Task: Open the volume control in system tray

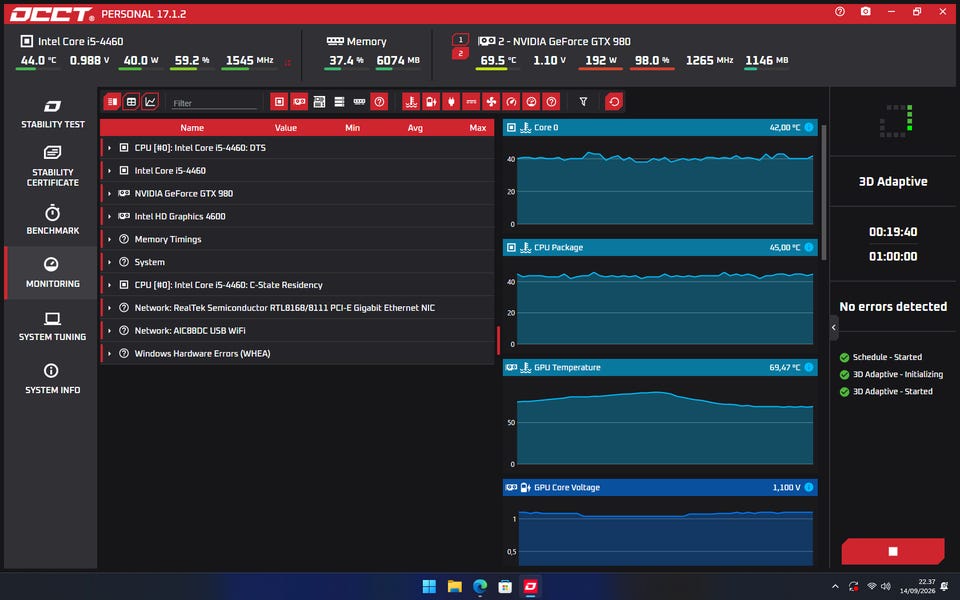Action: [886, 587]
